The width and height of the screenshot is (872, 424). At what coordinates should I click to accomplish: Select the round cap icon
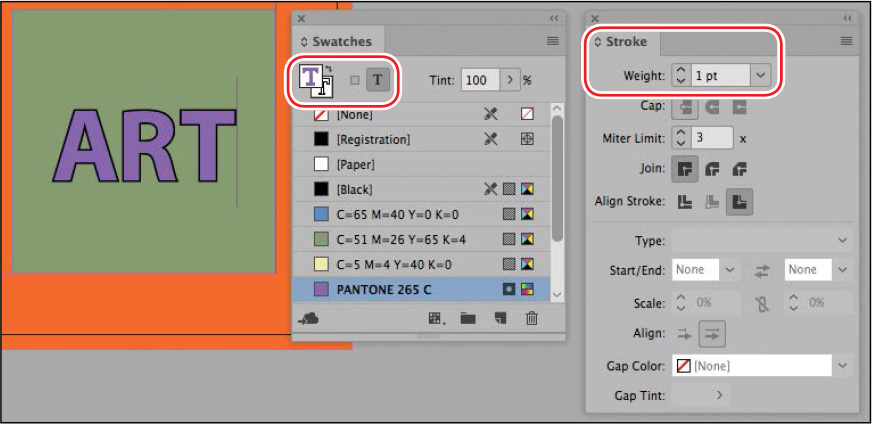714,107
